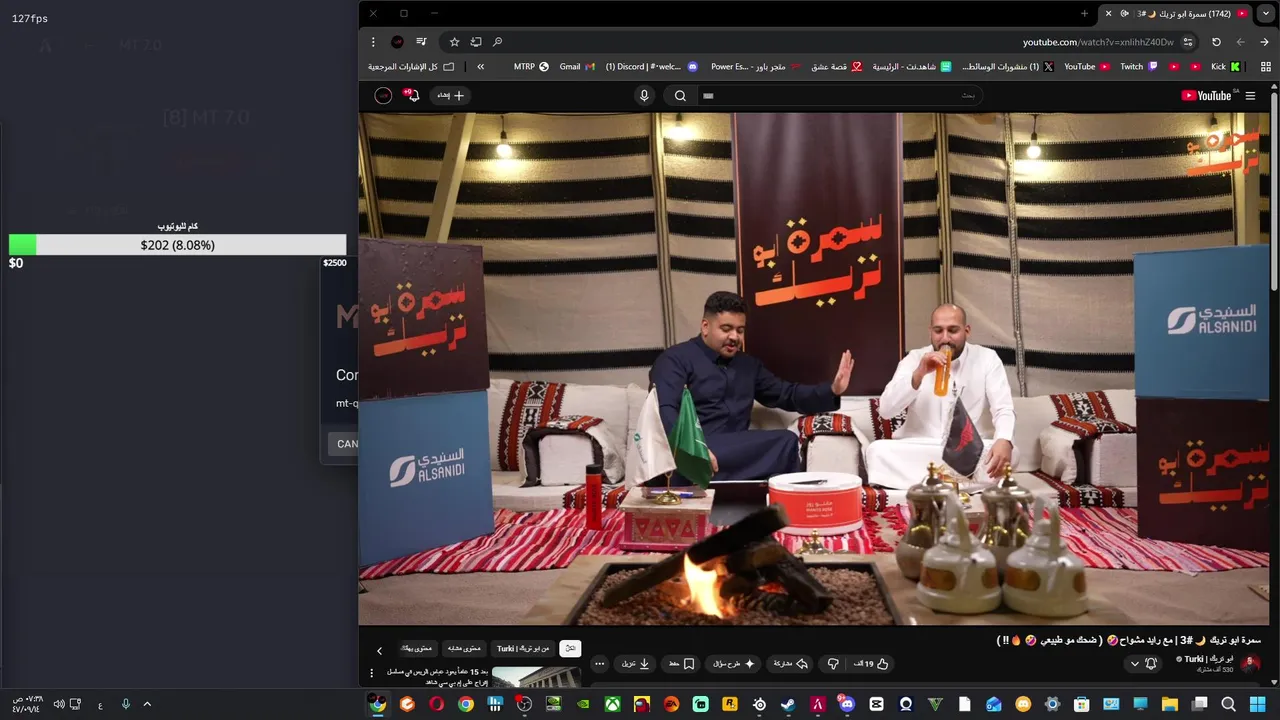Viewport: 1280px width, 720px height.
Task: Select the 'All' filter chip
Action: [570, 648]
